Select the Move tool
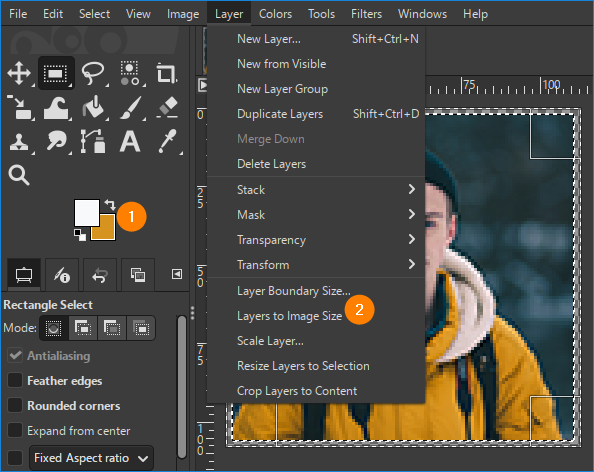594x472 pixels. [x=19, y=73]
